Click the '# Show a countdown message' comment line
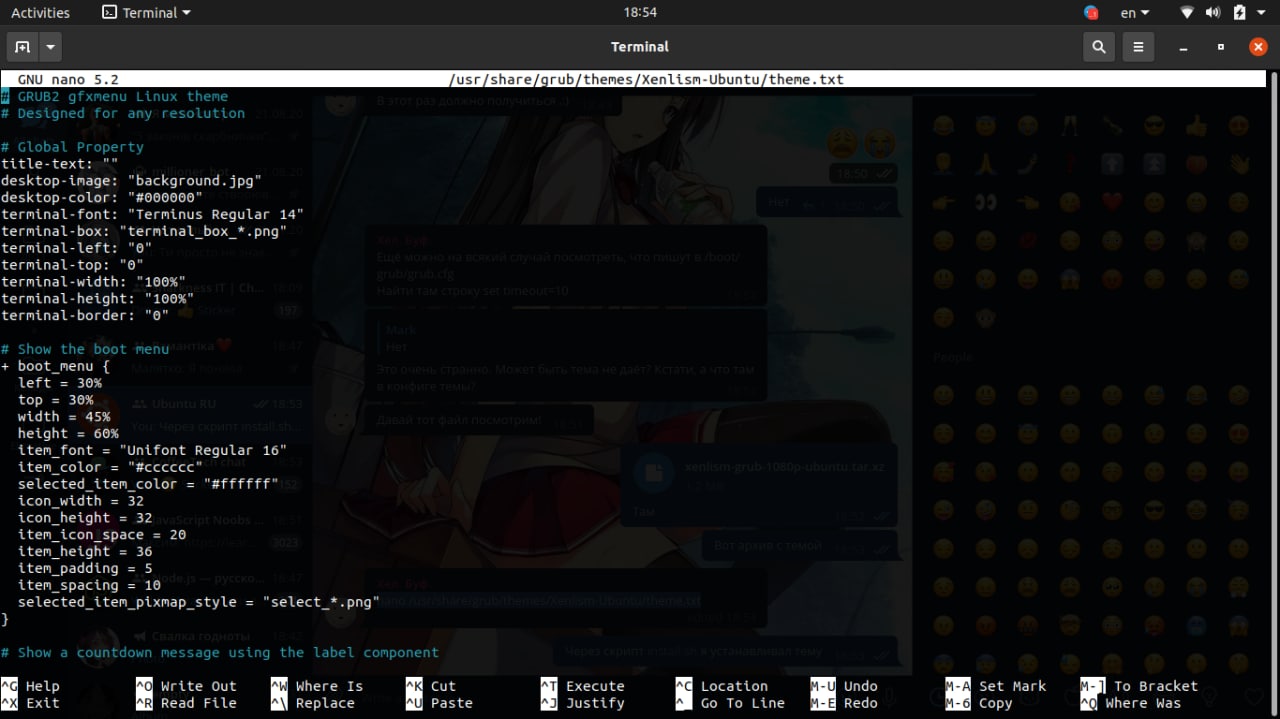The image size is (1280, 719). [220, 652]
